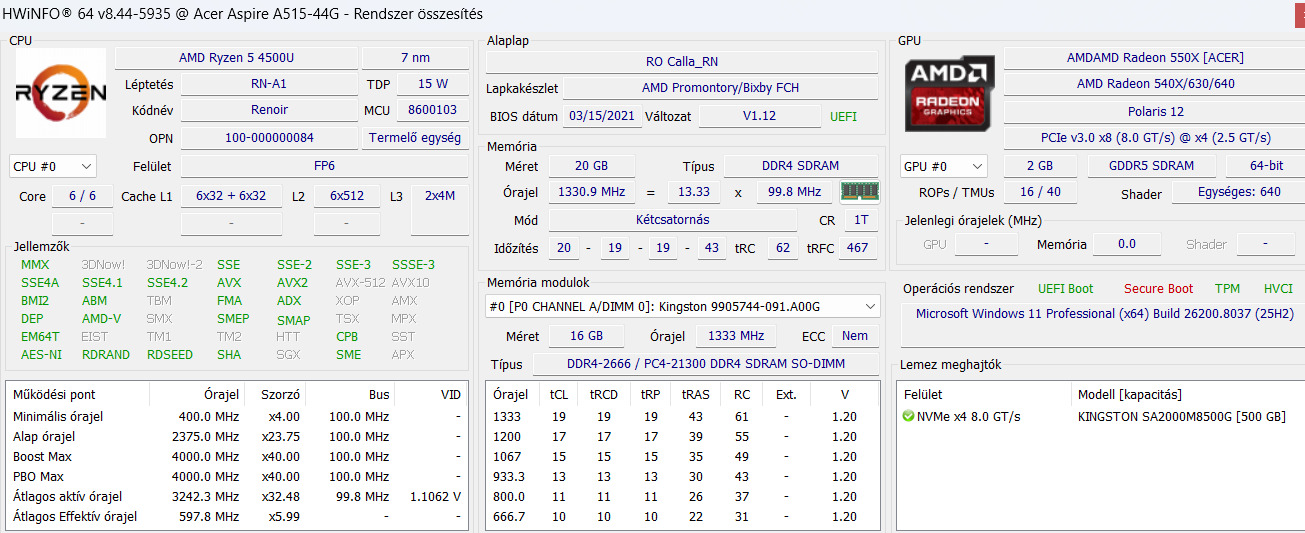Screen dimensions: 1305x533
Task: Click the AMD Radeon Graphics logo
Action: click(x=949, y=93)
